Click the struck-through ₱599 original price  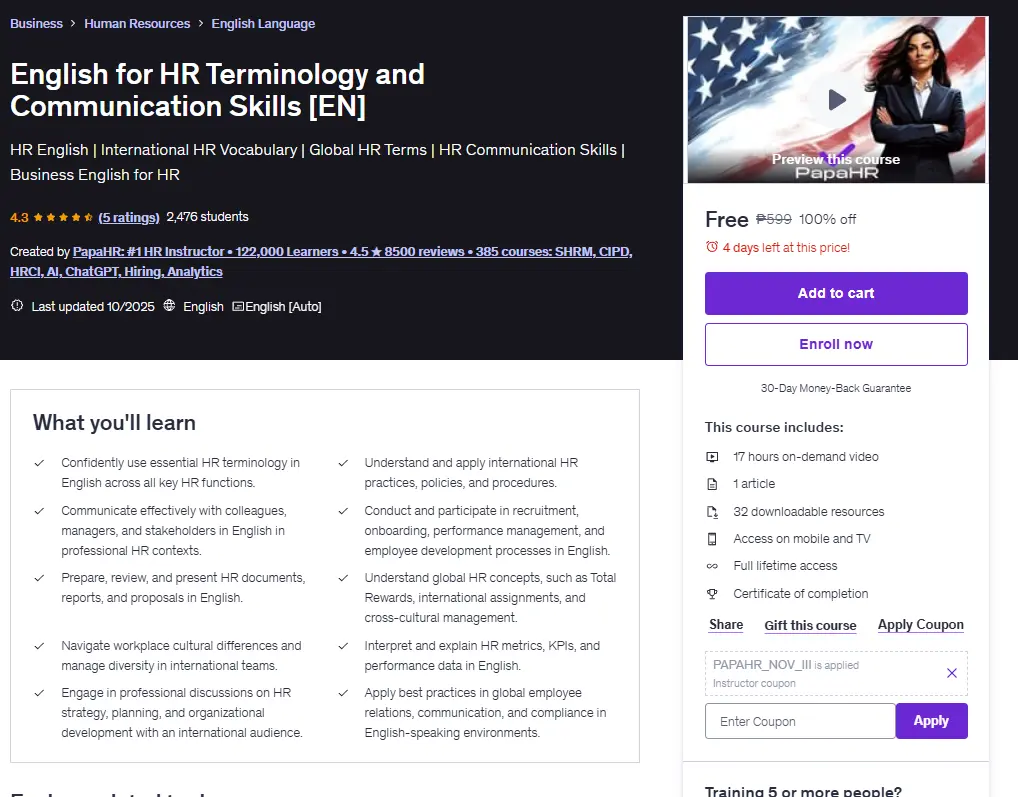773,219
